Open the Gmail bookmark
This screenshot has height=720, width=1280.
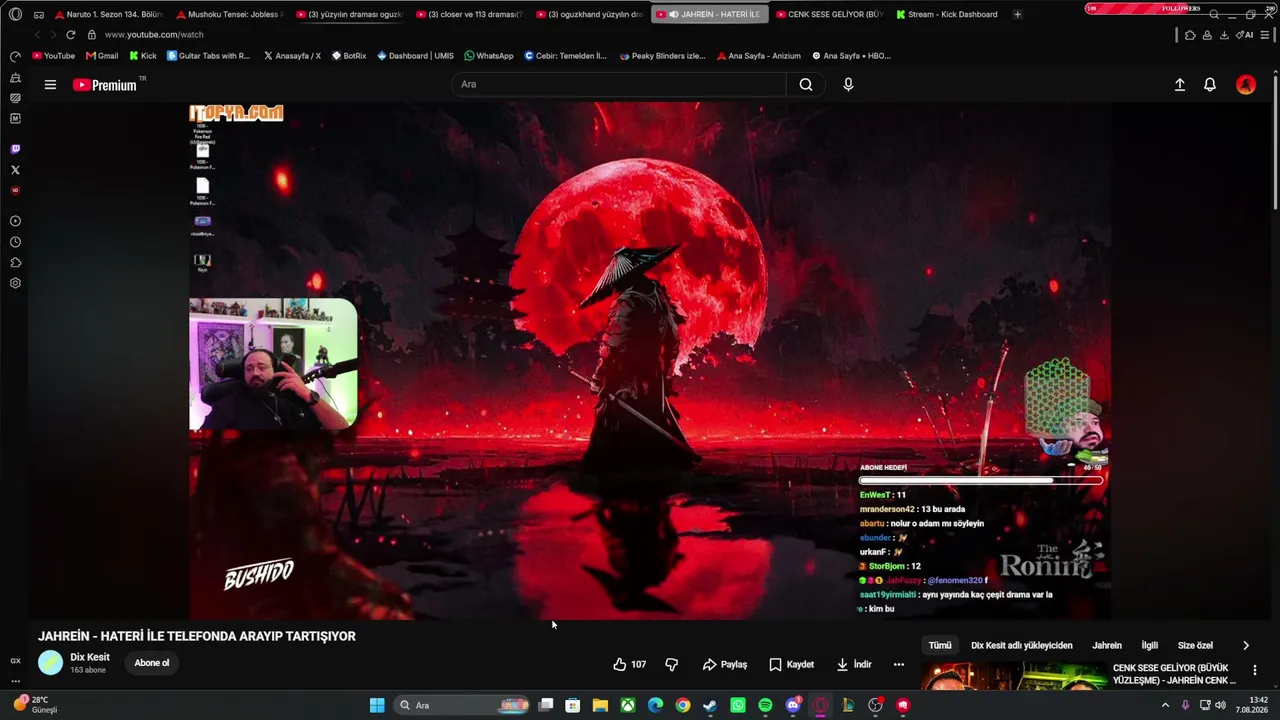click(102, 56)
